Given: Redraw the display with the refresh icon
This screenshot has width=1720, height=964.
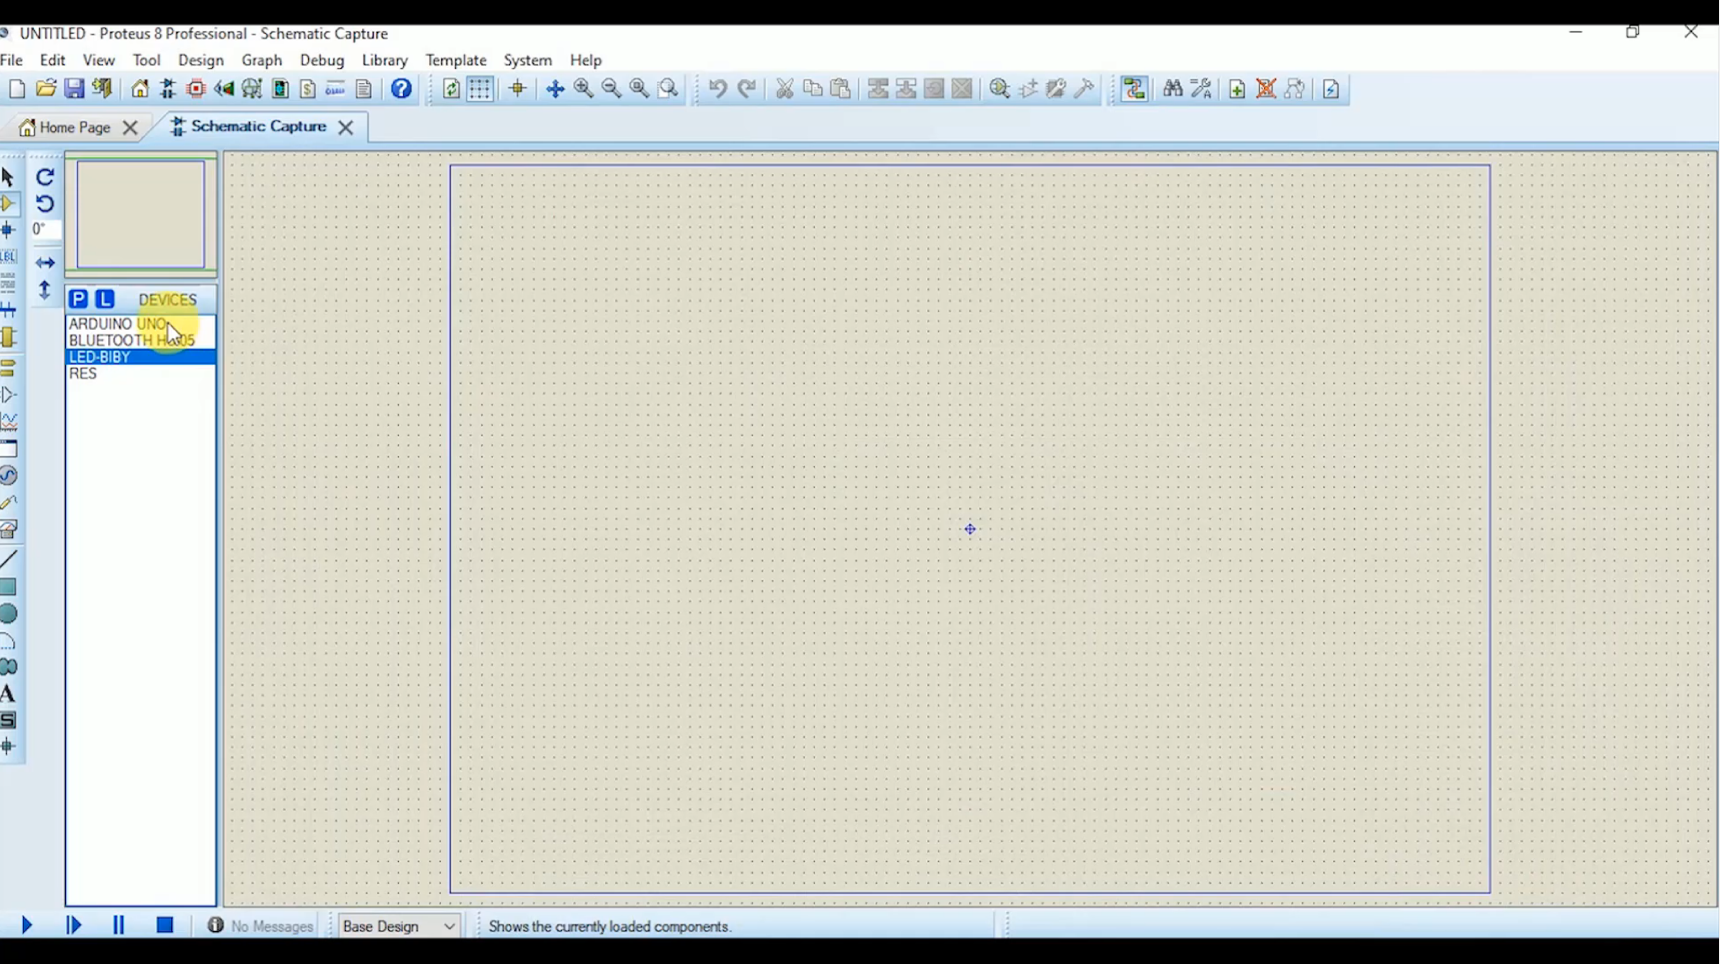Looking at the screenshot, I should (451, 89).
